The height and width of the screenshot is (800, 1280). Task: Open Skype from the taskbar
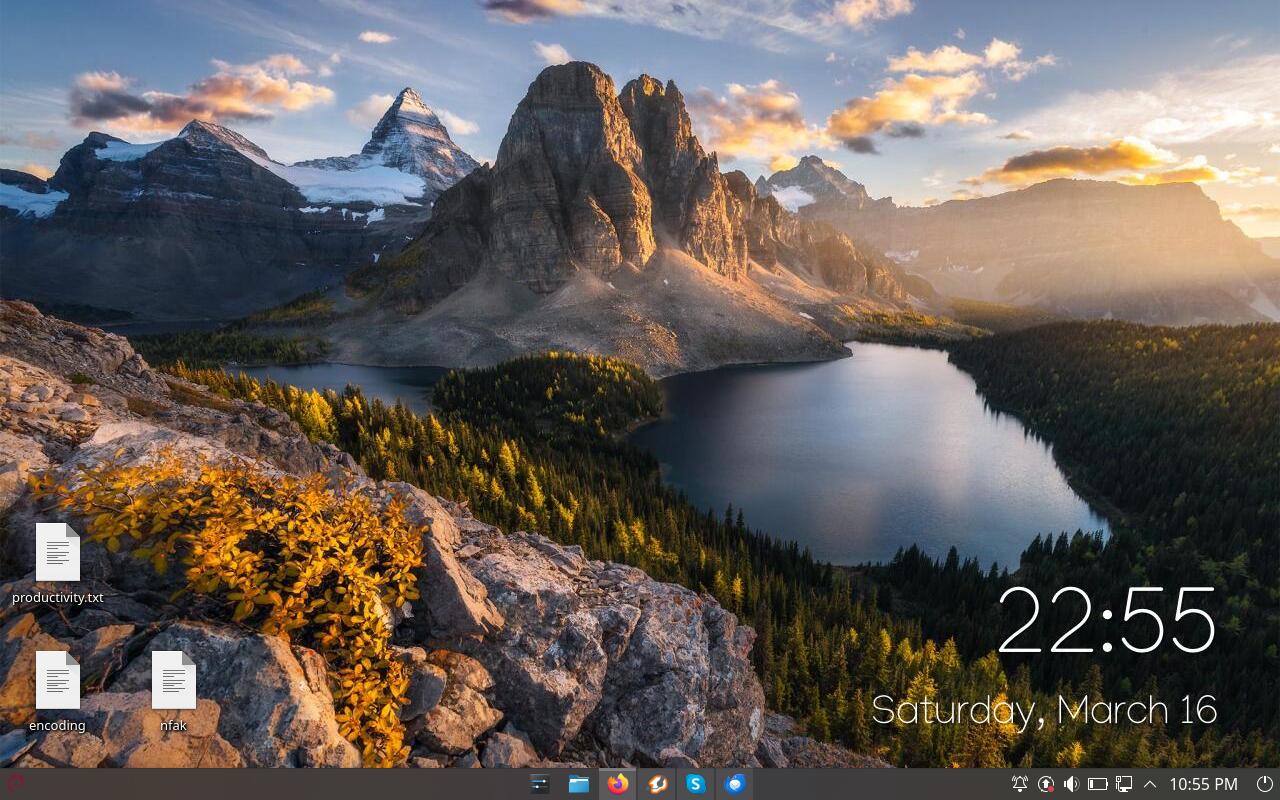(x=696, y=784)
